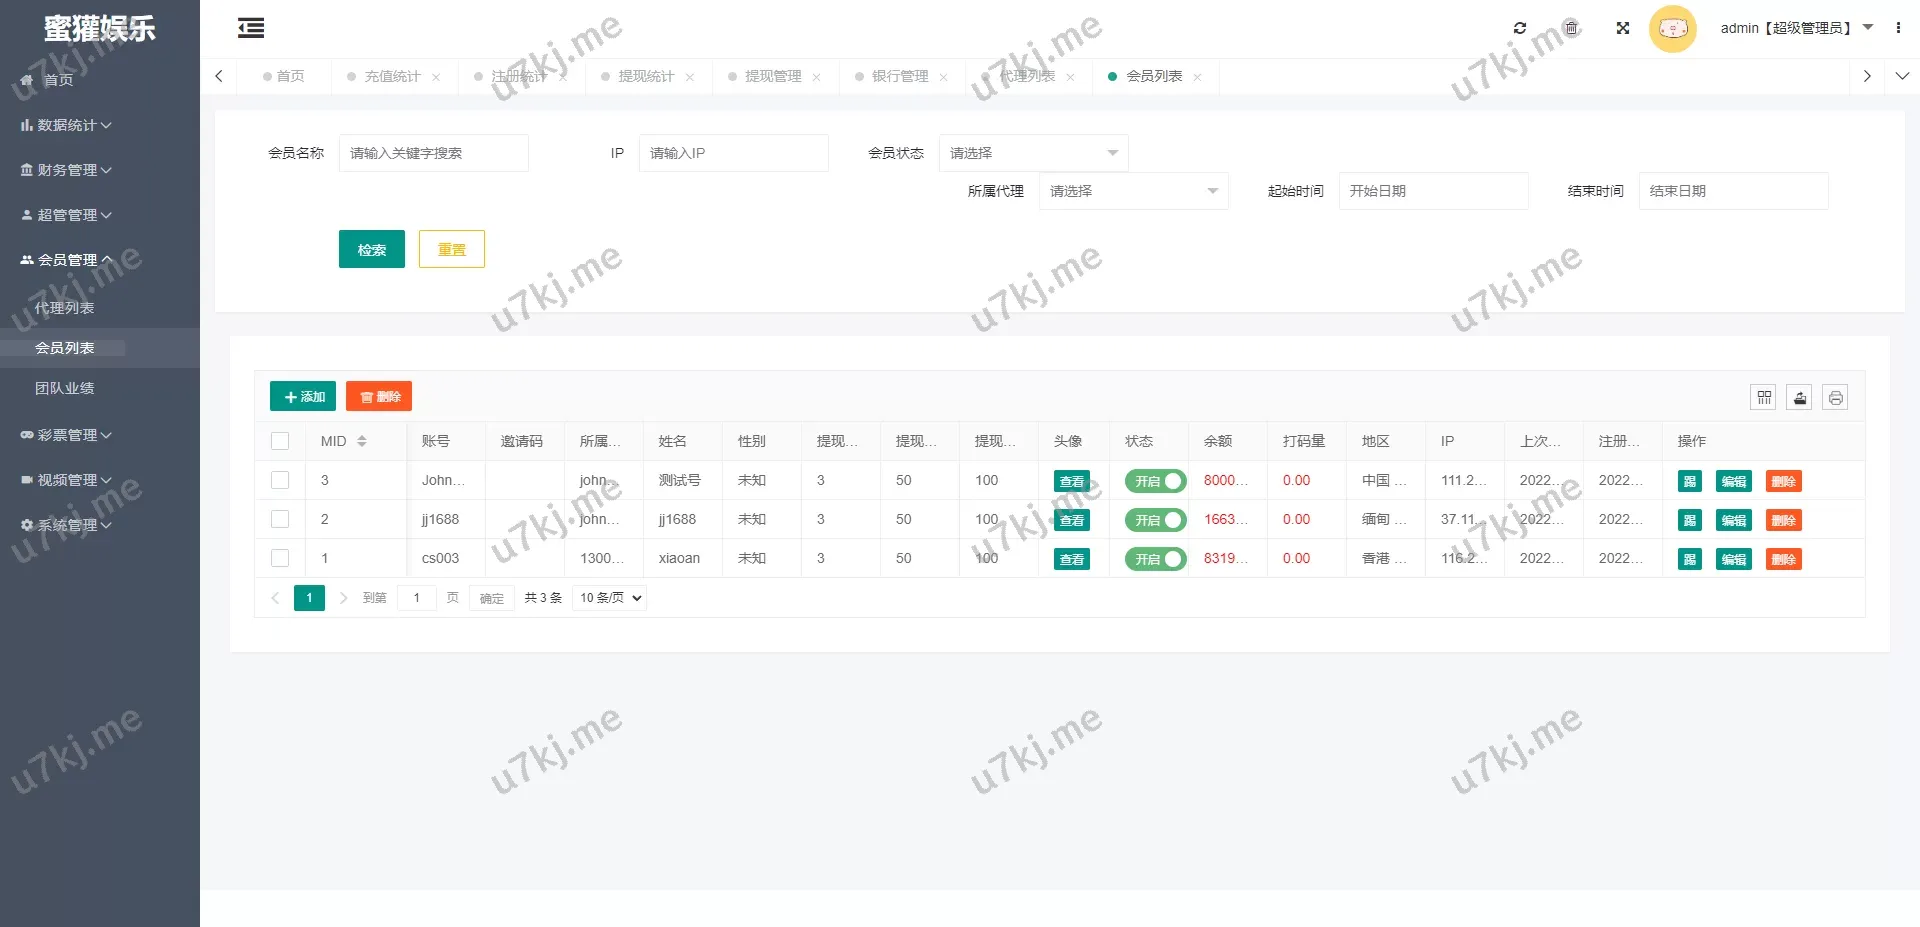Image resolution: width=1920 pixels, height=927 pixels.
Task: Click the 编辑 button for cs003
Action: pyautogui.click(x=1733, y=559)
